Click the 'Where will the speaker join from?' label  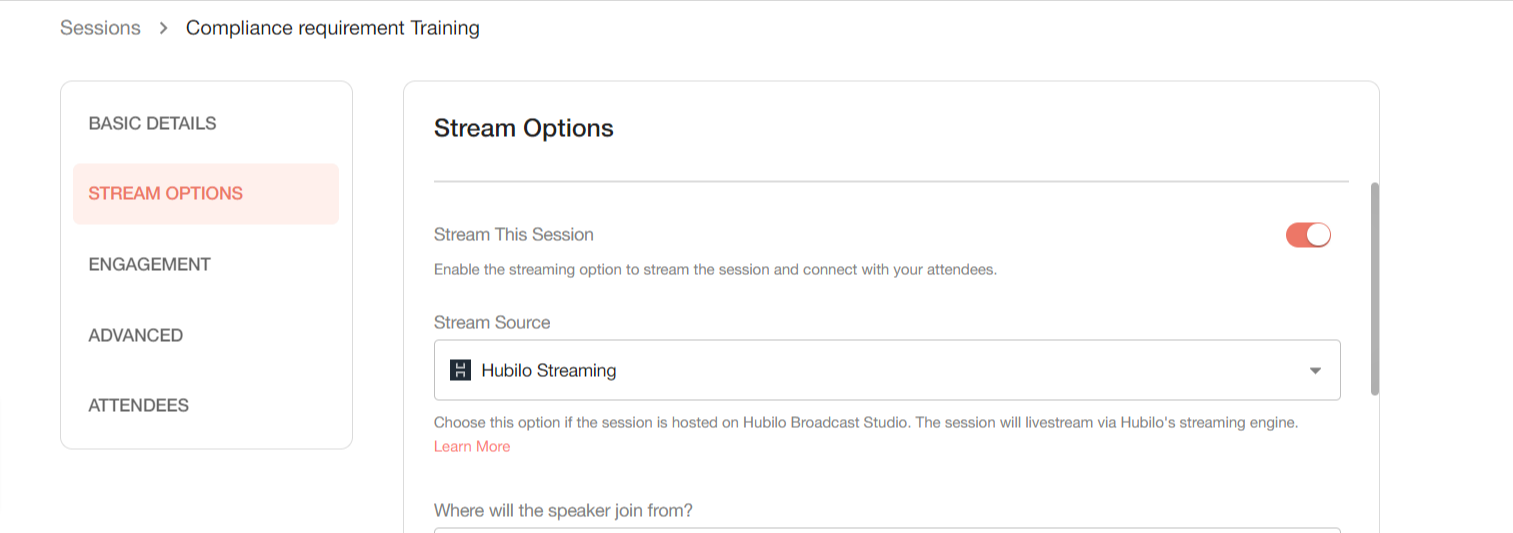[563, 510]
